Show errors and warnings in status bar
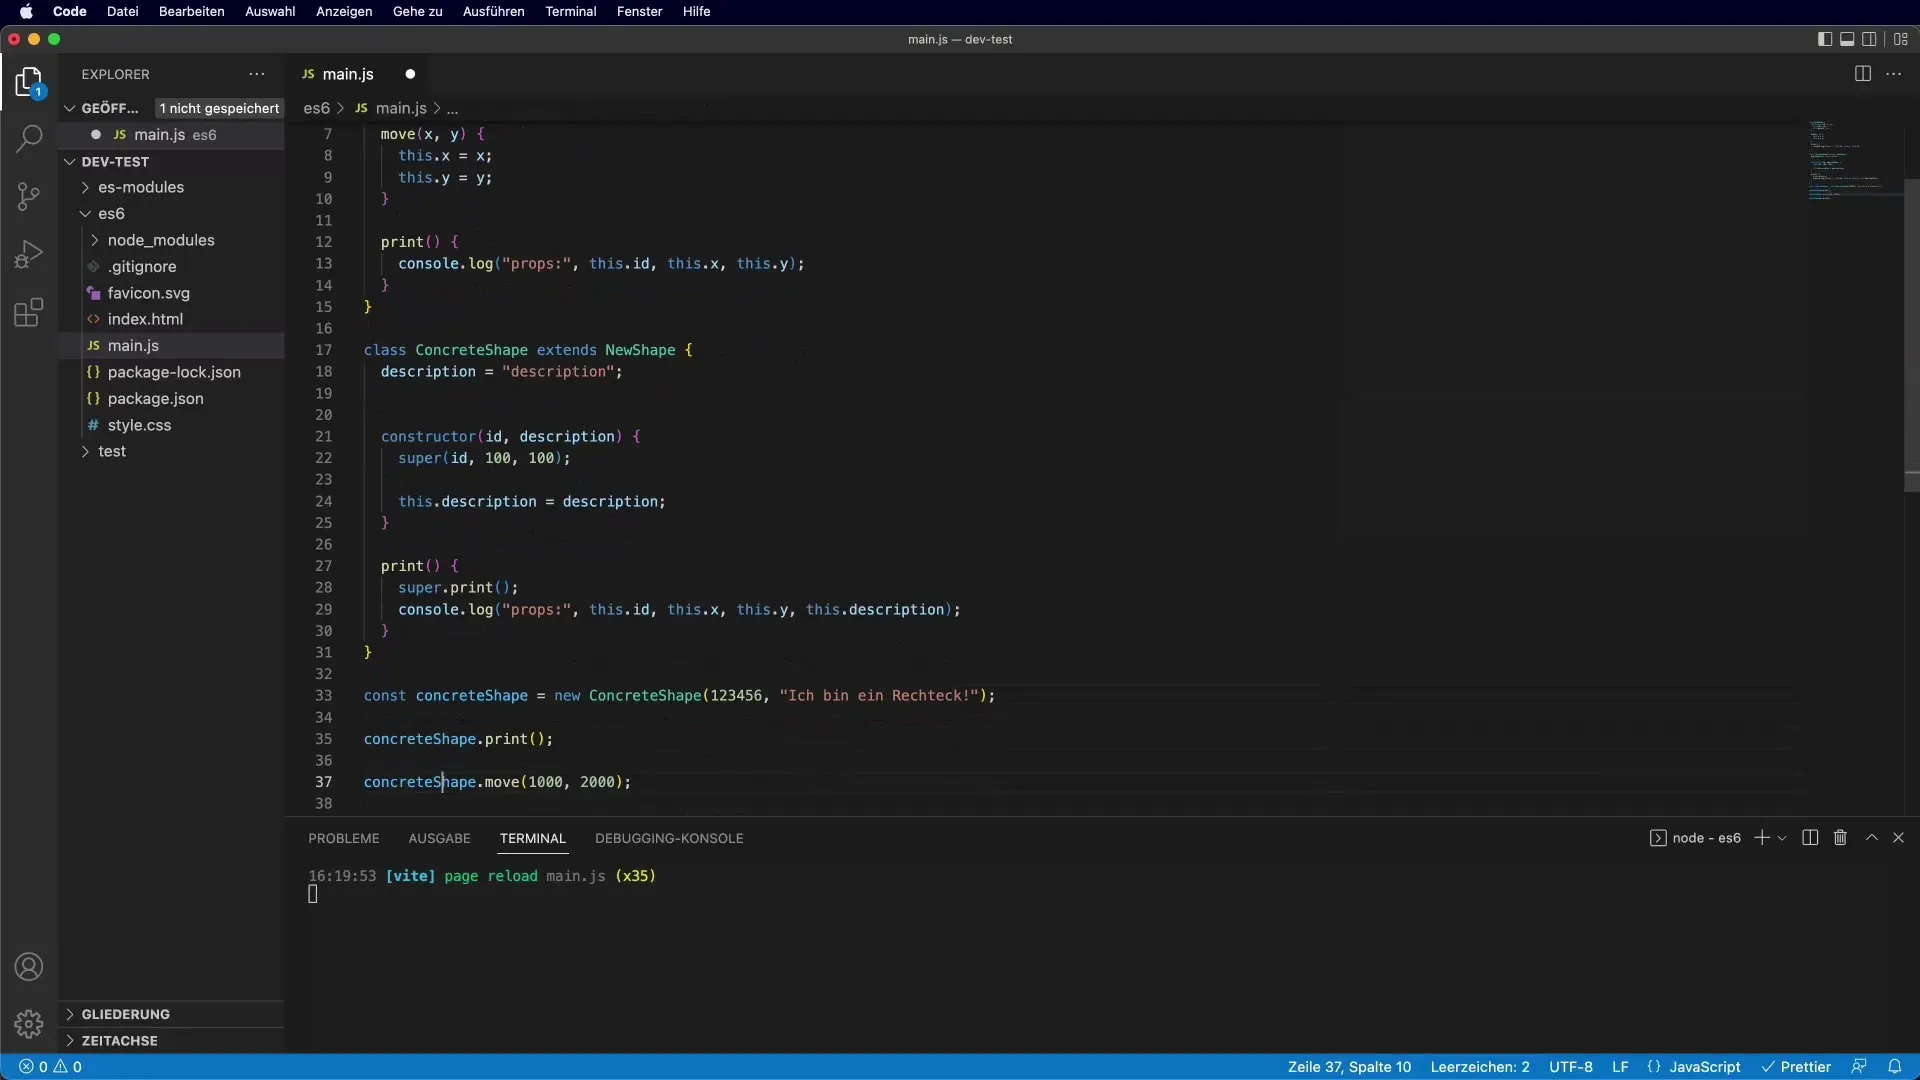Viewport: 1920px width, 1080px height. pyautogui.click(x=50, y=1067)
